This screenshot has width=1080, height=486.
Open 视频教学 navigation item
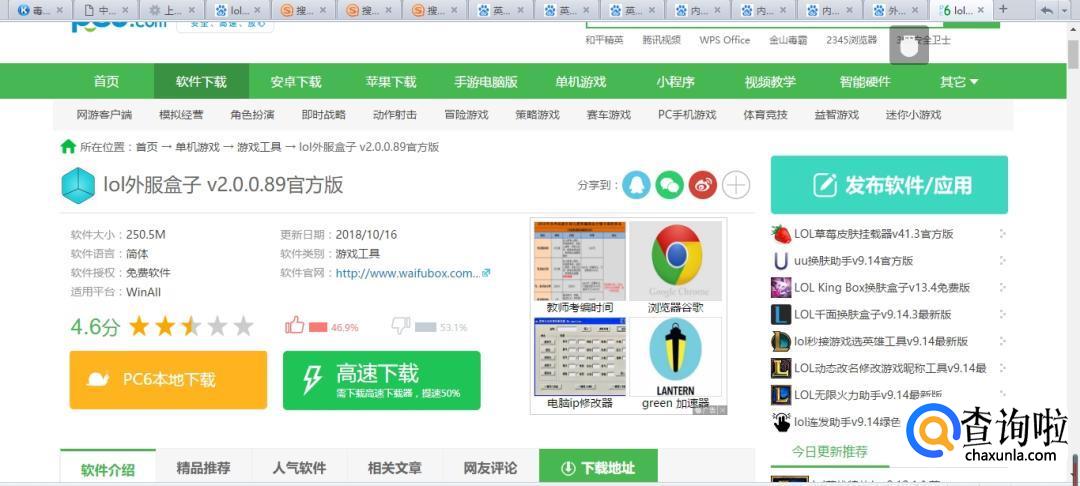pyautogui.click(x=770, y=82)
